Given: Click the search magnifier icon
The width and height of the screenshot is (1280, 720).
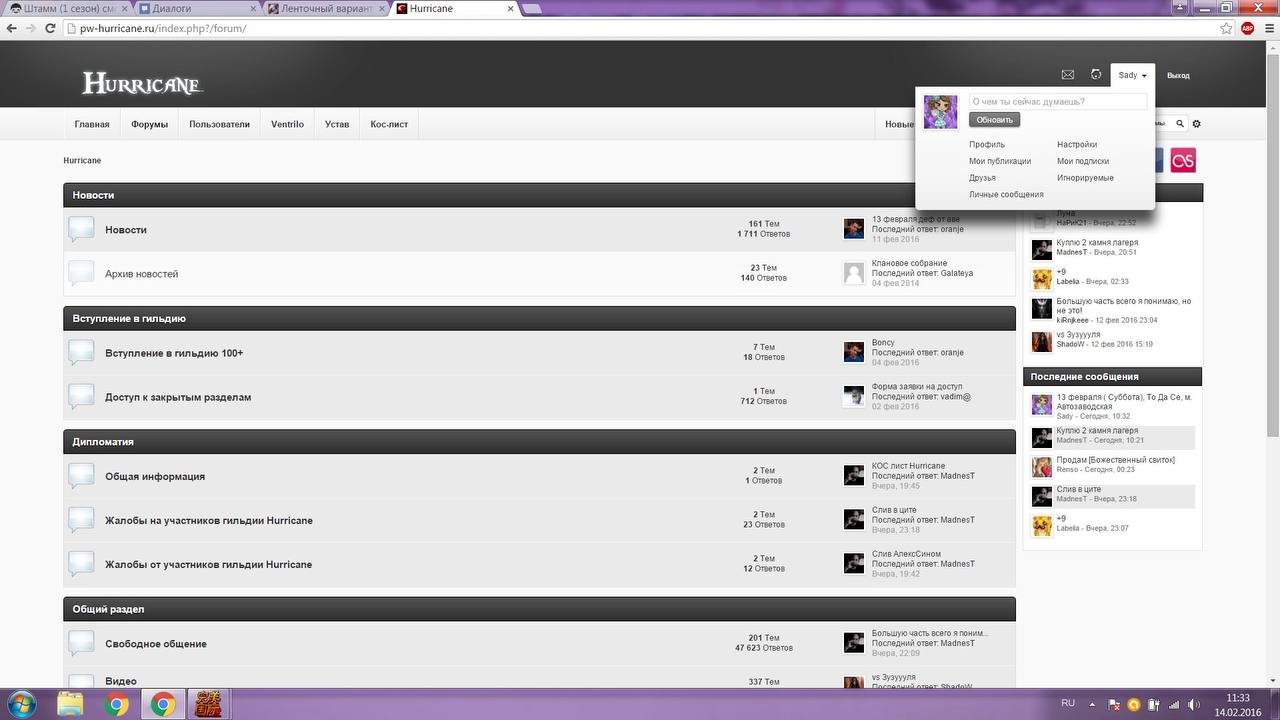Looking at the screenshot, I should [x=1180, y=124].
